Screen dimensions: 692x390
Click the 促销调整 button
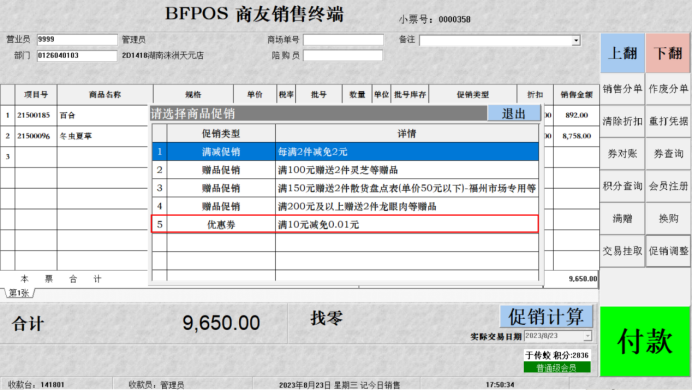click(668, 251)
